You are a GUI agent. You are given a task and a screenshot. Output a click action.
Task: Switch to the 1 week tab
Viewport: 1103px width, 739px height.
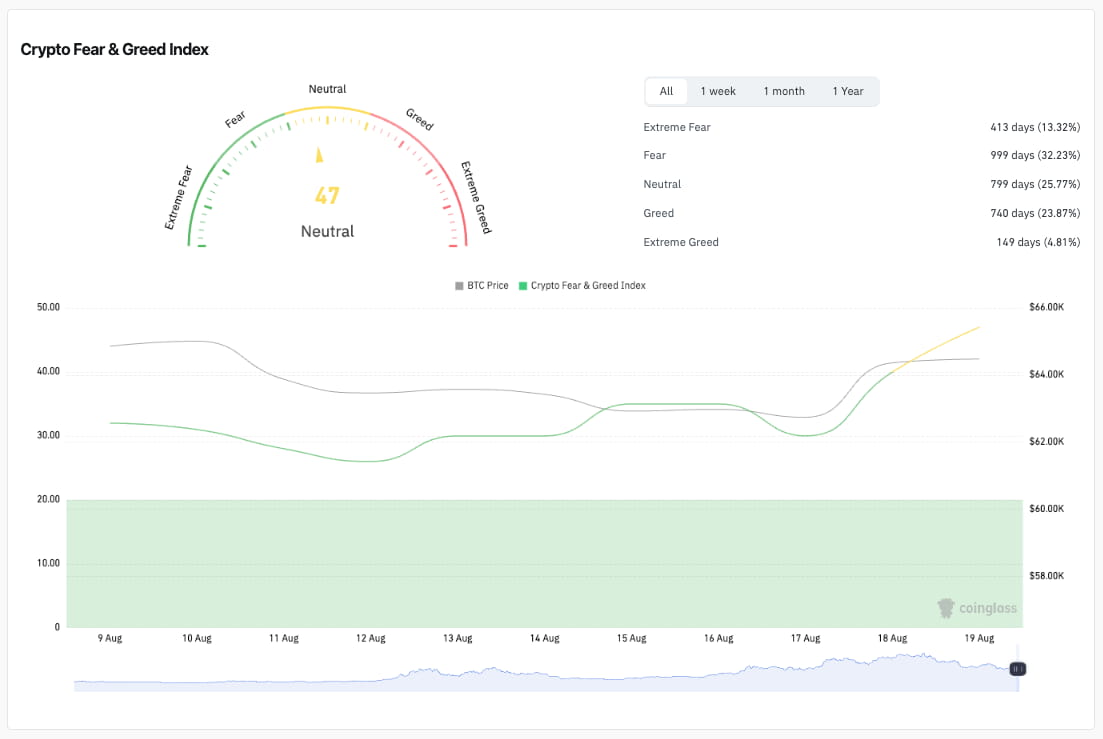click(718, 91)
